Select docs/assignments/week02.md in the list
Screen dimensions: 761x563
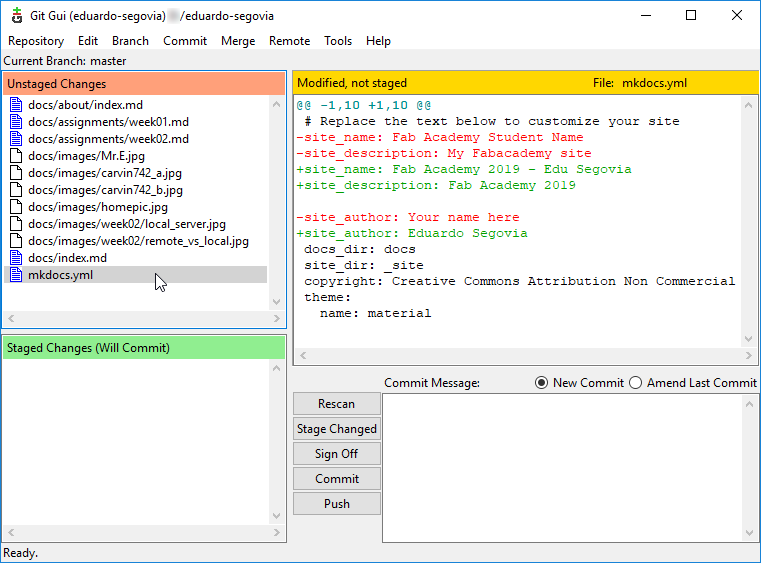[x=108, y=139]
